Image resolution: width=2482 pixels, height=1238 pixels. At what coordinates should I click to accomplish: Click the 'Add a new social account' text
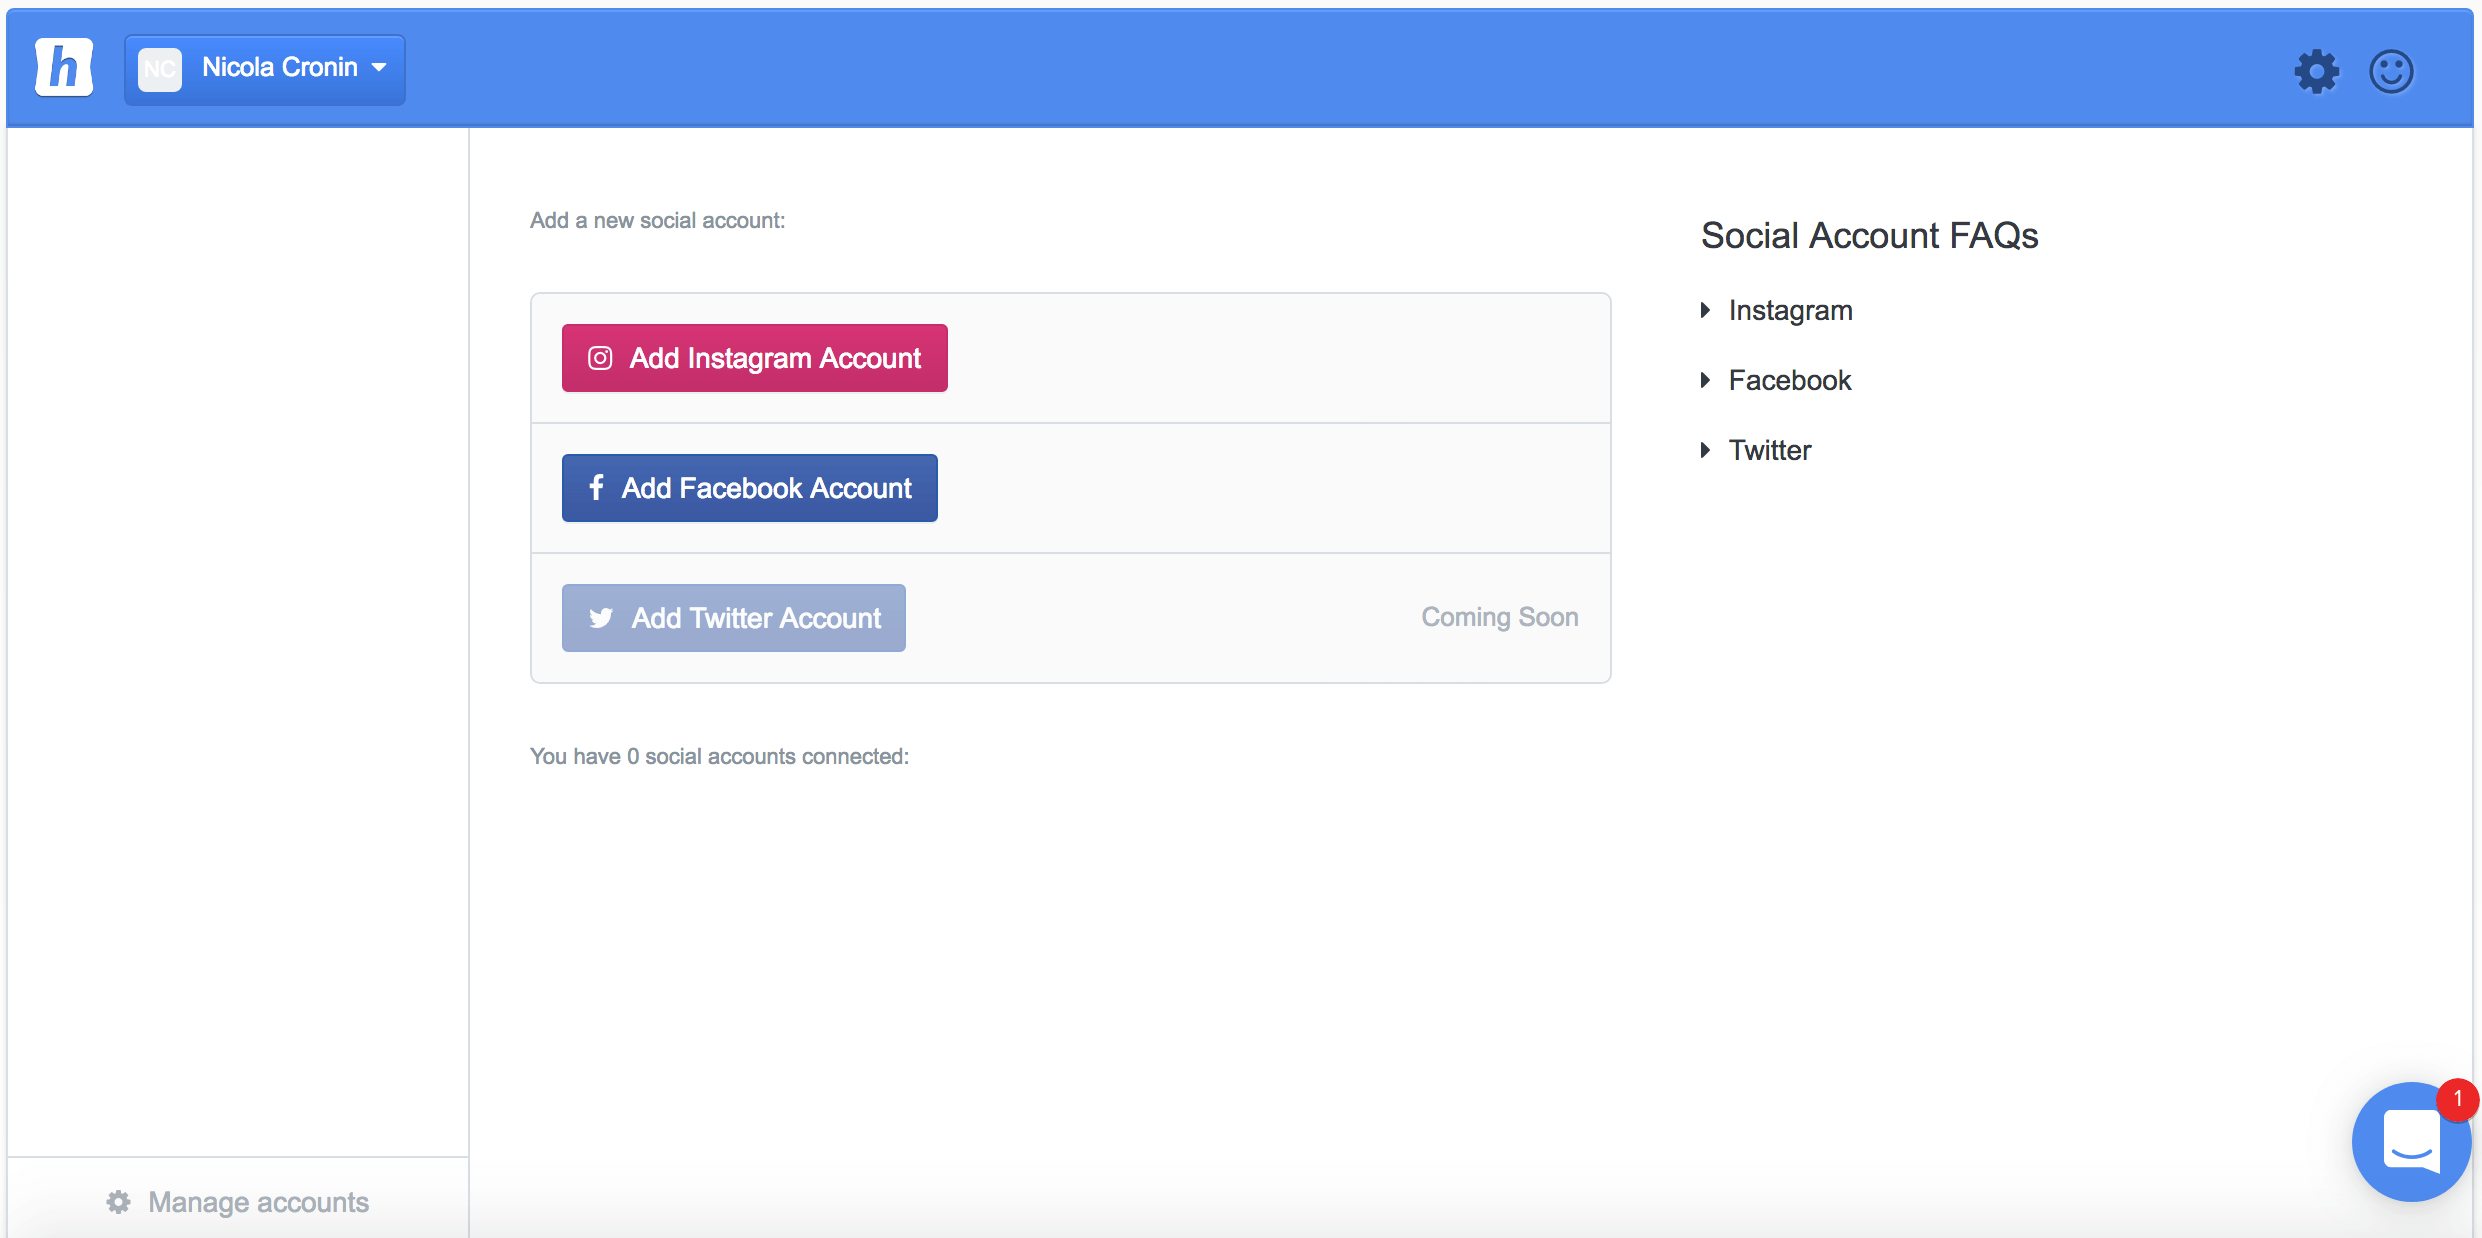coord(657,220)
